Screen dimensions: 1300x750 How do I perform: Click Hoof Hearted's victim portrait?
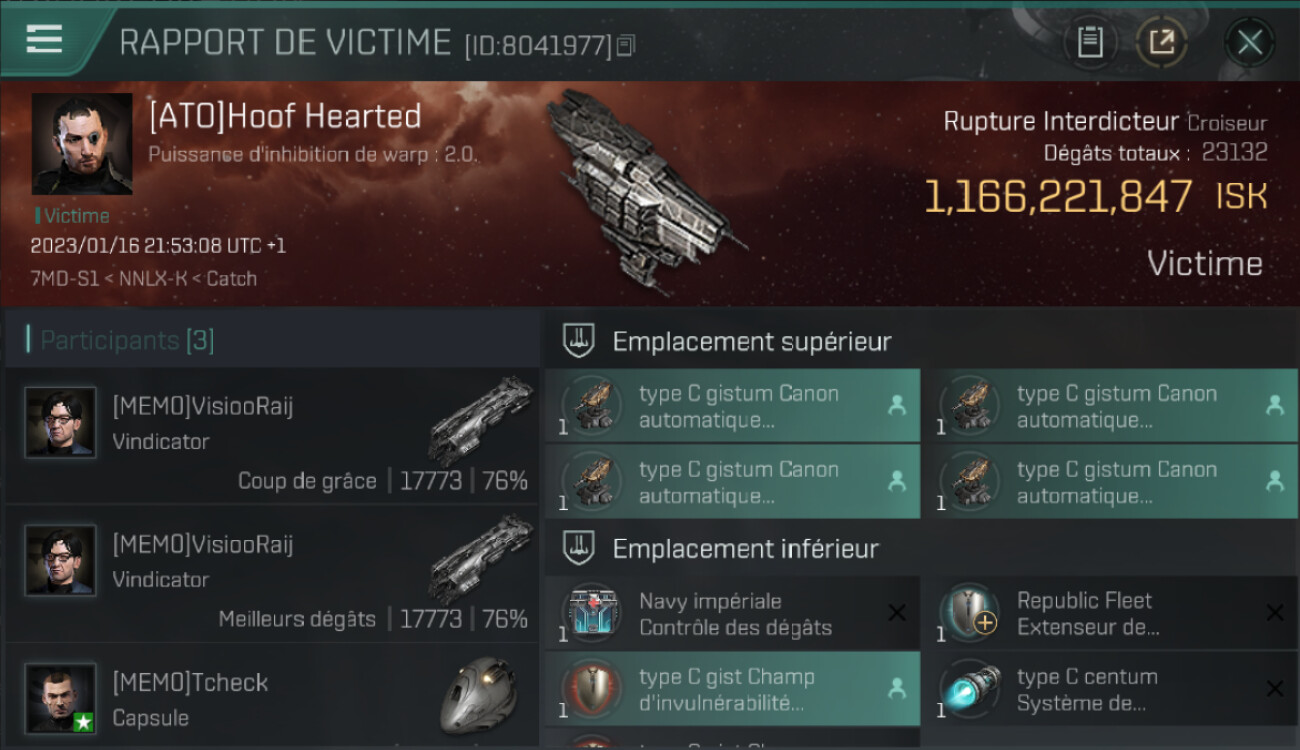[x=82, y=143]
